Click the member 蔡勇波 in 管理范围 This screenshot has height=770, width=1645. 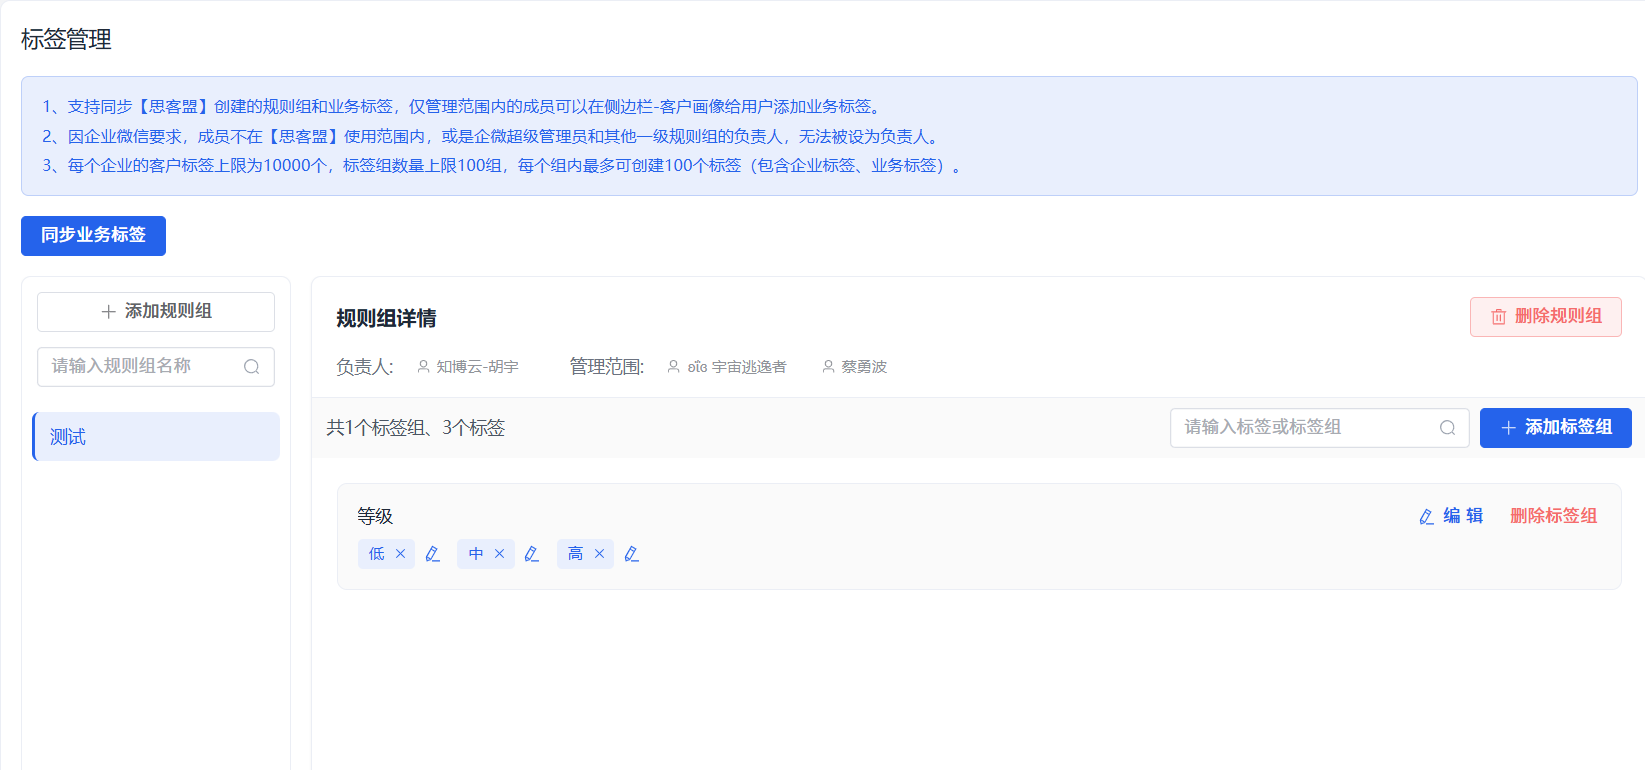[864, 367]
